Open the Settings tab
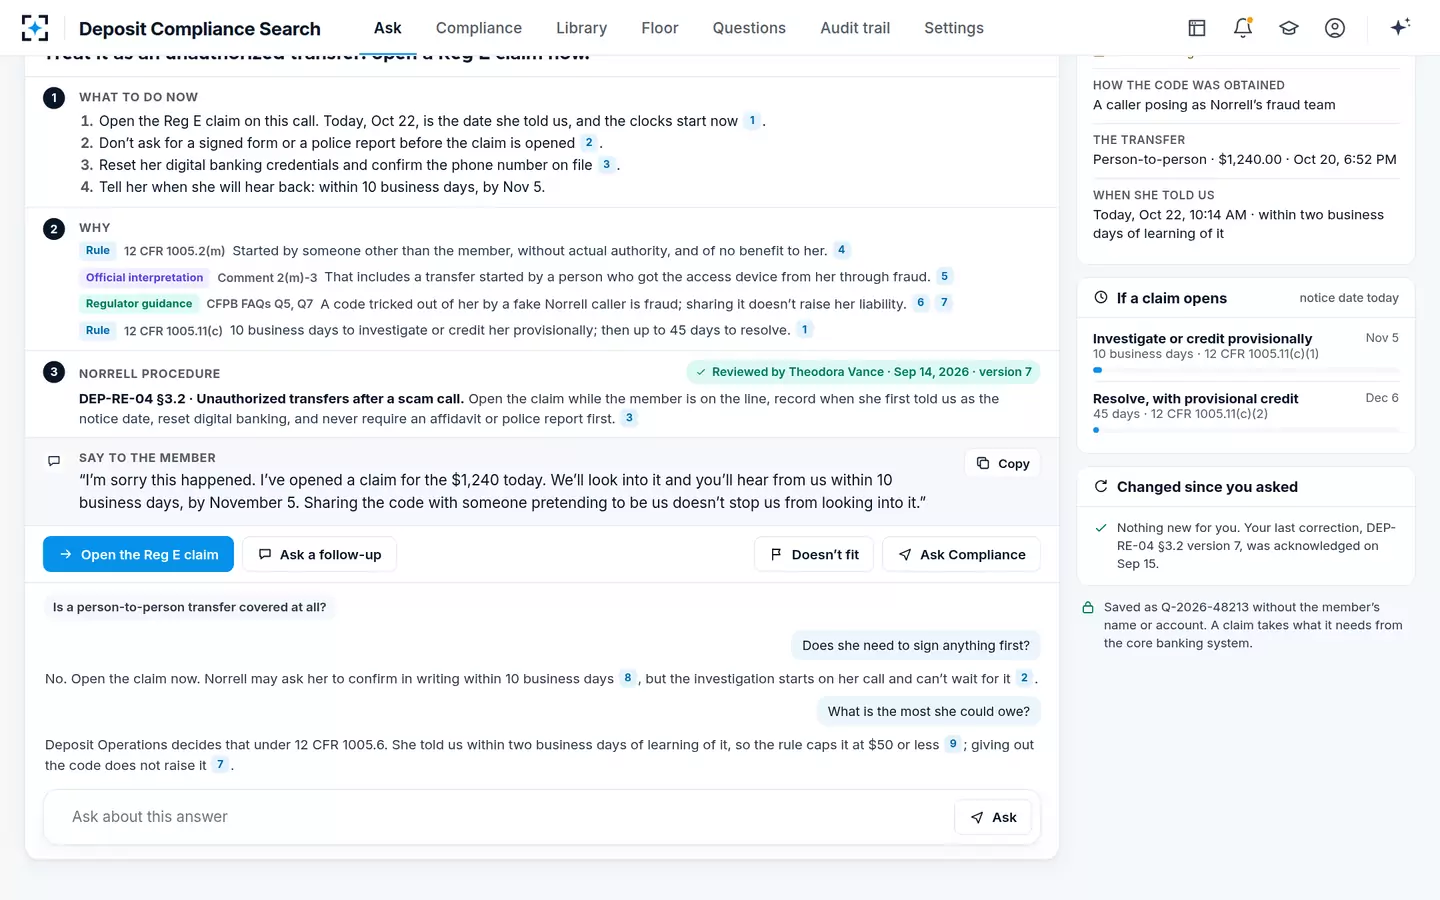The width and height of the screenshot is (1440, 900). coord(954,28)
